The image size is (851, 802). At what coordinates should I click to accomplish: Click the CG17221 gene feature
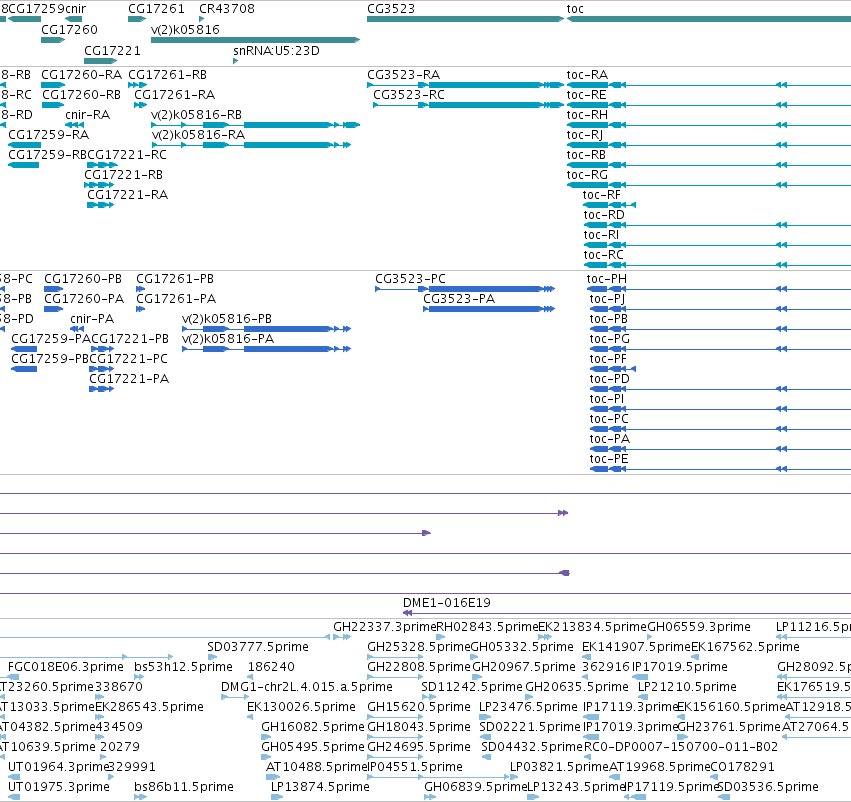(x=100, y=61)
